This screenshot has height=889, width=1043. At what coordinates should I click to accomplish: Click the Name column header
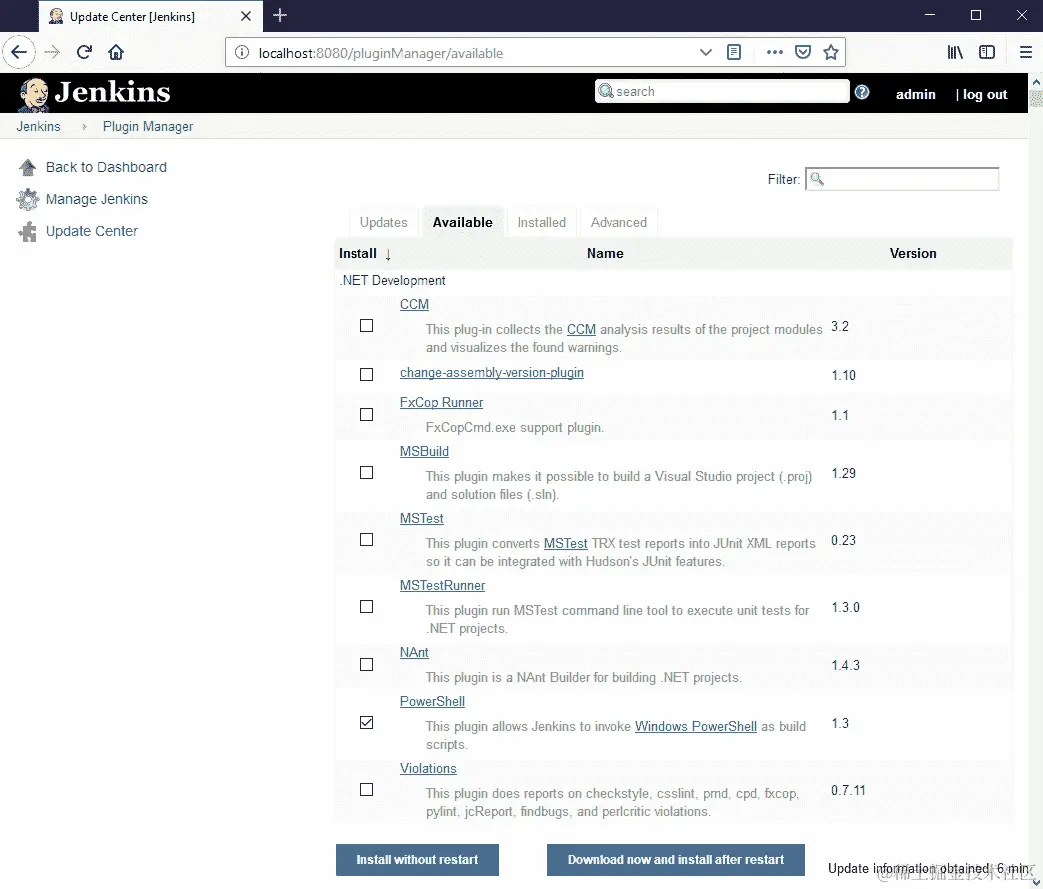point(605,254)
